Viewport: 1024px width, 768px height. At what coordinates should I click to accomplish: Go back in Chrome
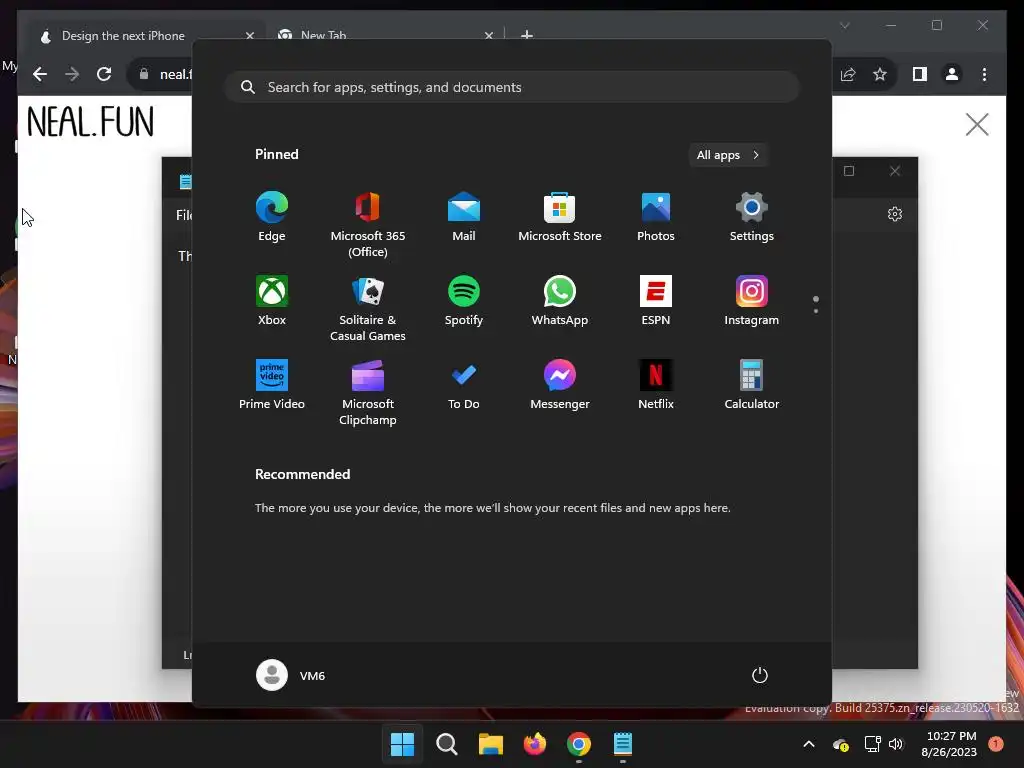[40, 74]
